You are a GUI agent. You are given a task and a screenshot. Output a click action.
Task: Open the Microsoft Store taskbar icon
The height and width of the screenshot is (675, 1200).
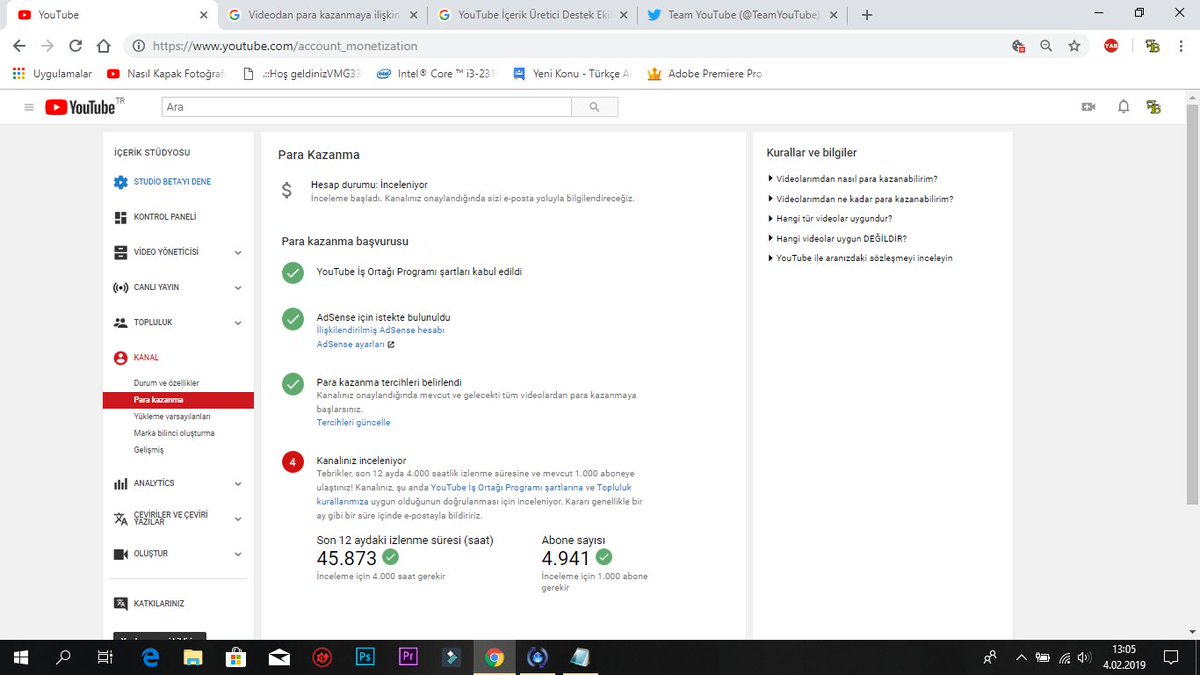tap(236, 657)
